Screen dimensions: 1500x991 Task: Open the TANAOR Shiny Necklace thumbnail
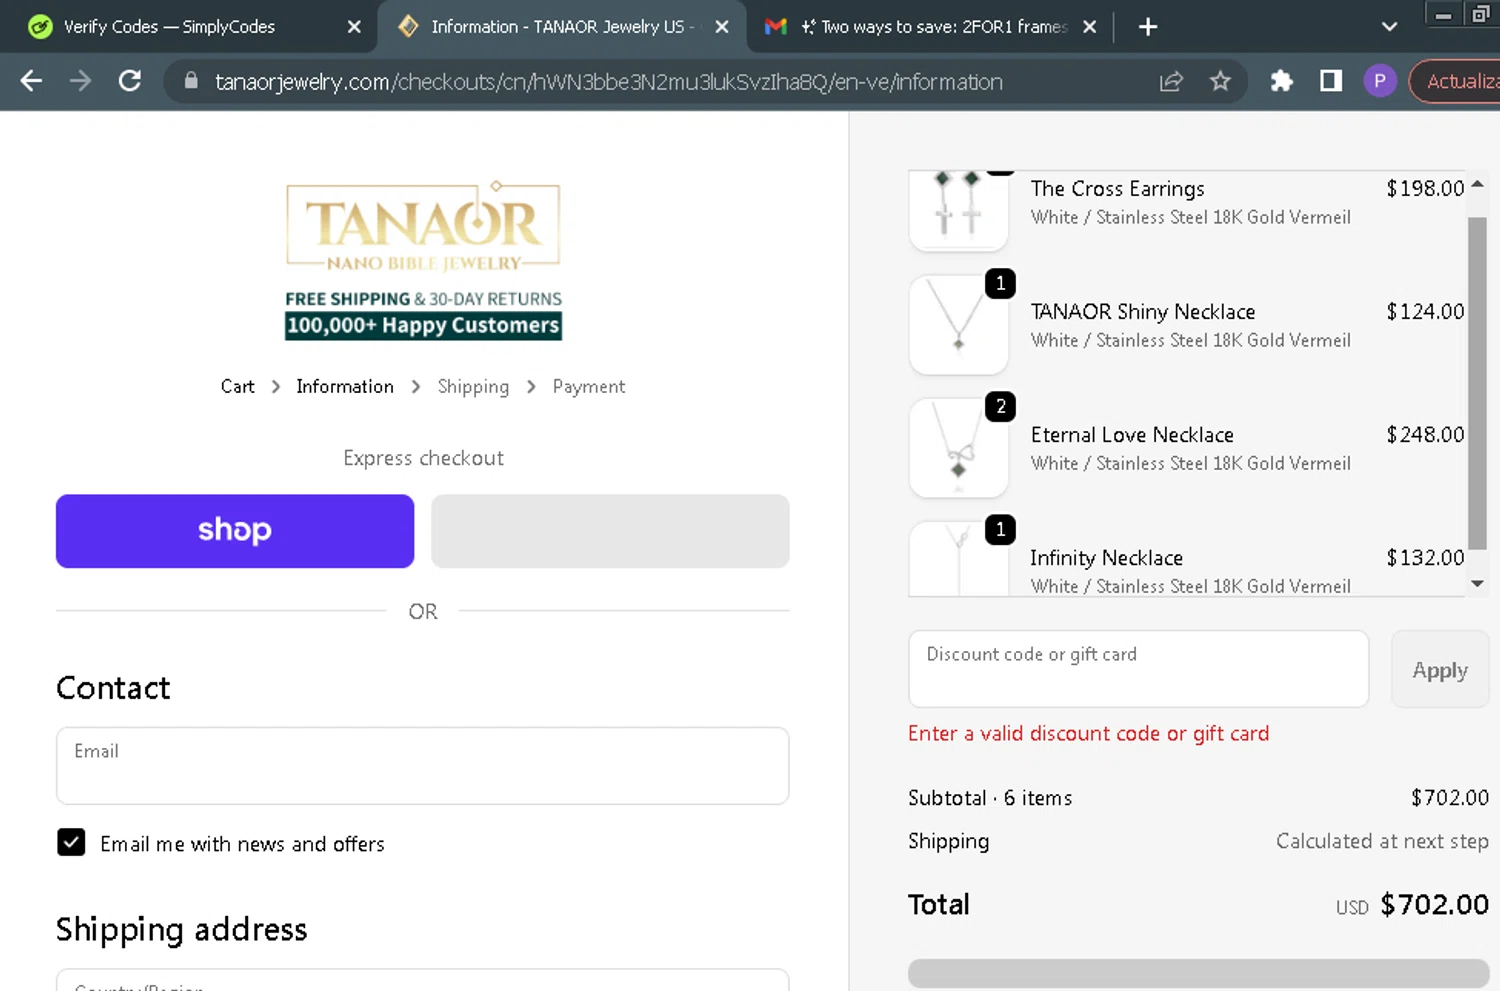coord(958,325)
